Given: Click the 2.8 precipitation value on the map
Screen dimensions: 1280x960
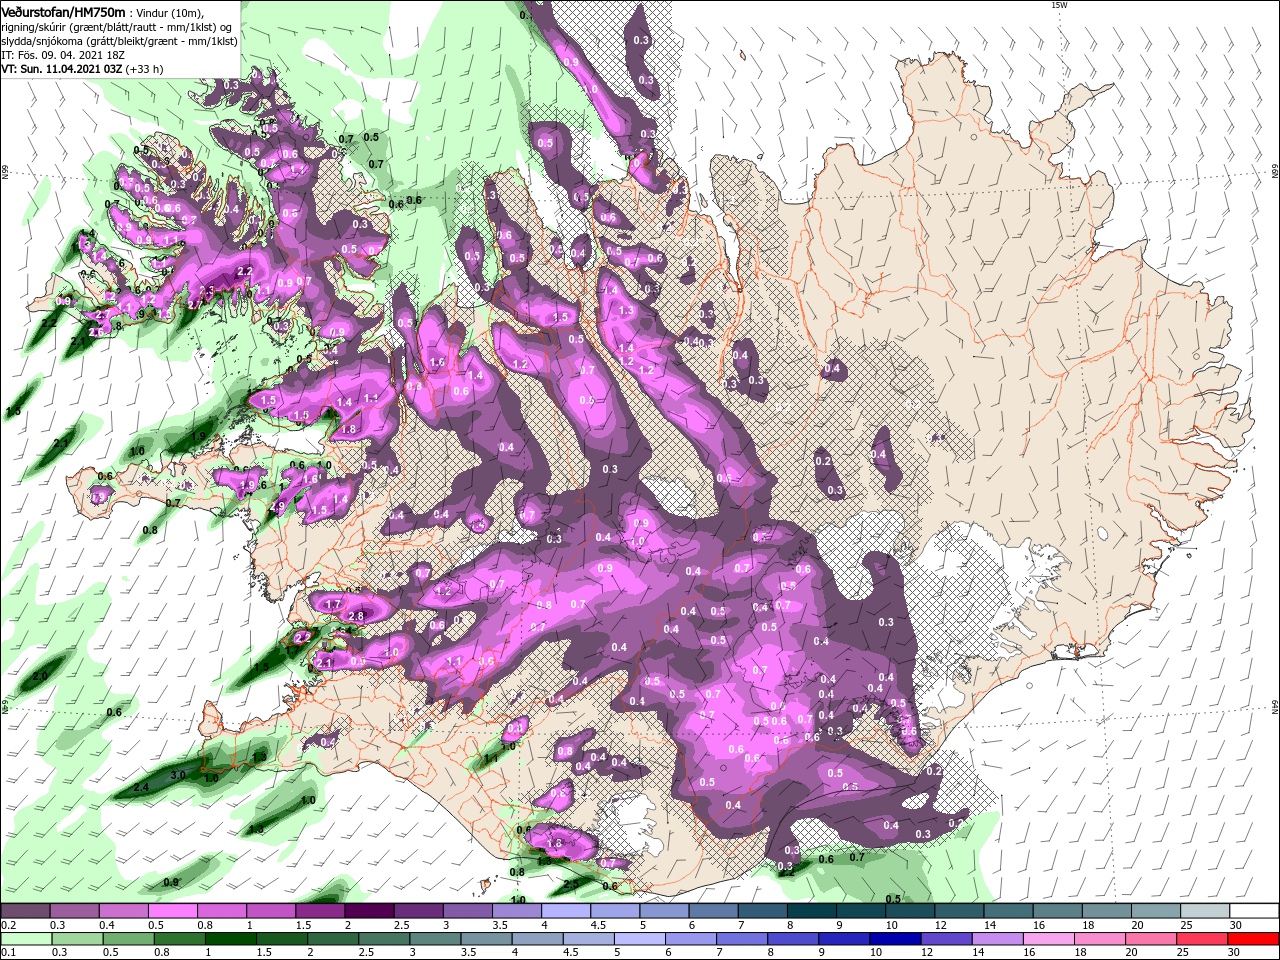Looking at the screenshot, I should tap(356, 616).
